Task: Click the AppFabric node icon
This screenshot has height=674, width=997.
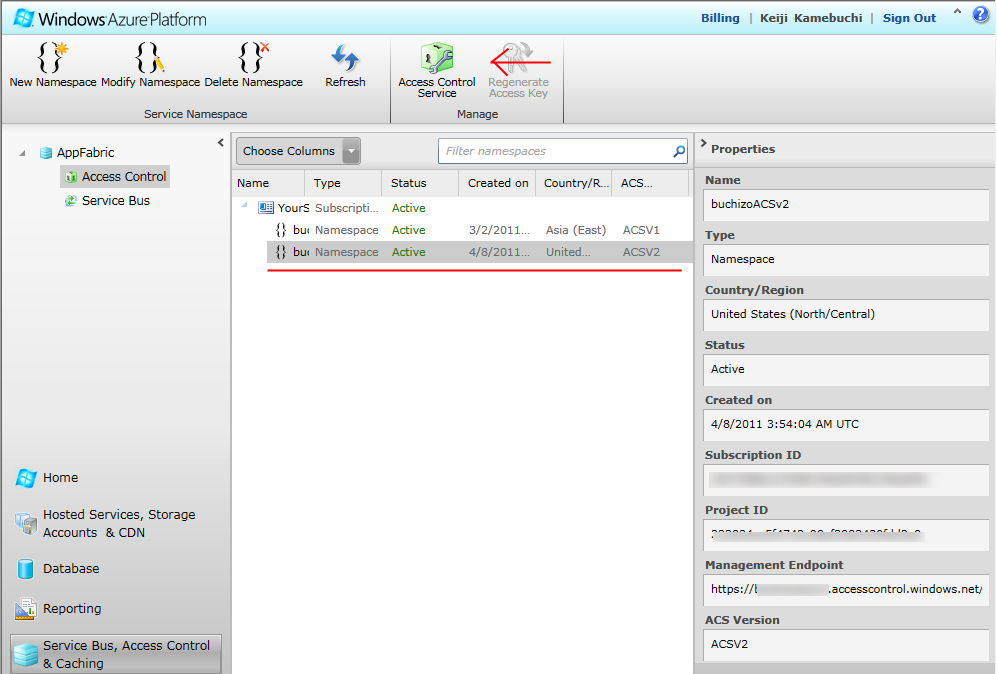Action: pyautogui.click(x=46, y=153)
